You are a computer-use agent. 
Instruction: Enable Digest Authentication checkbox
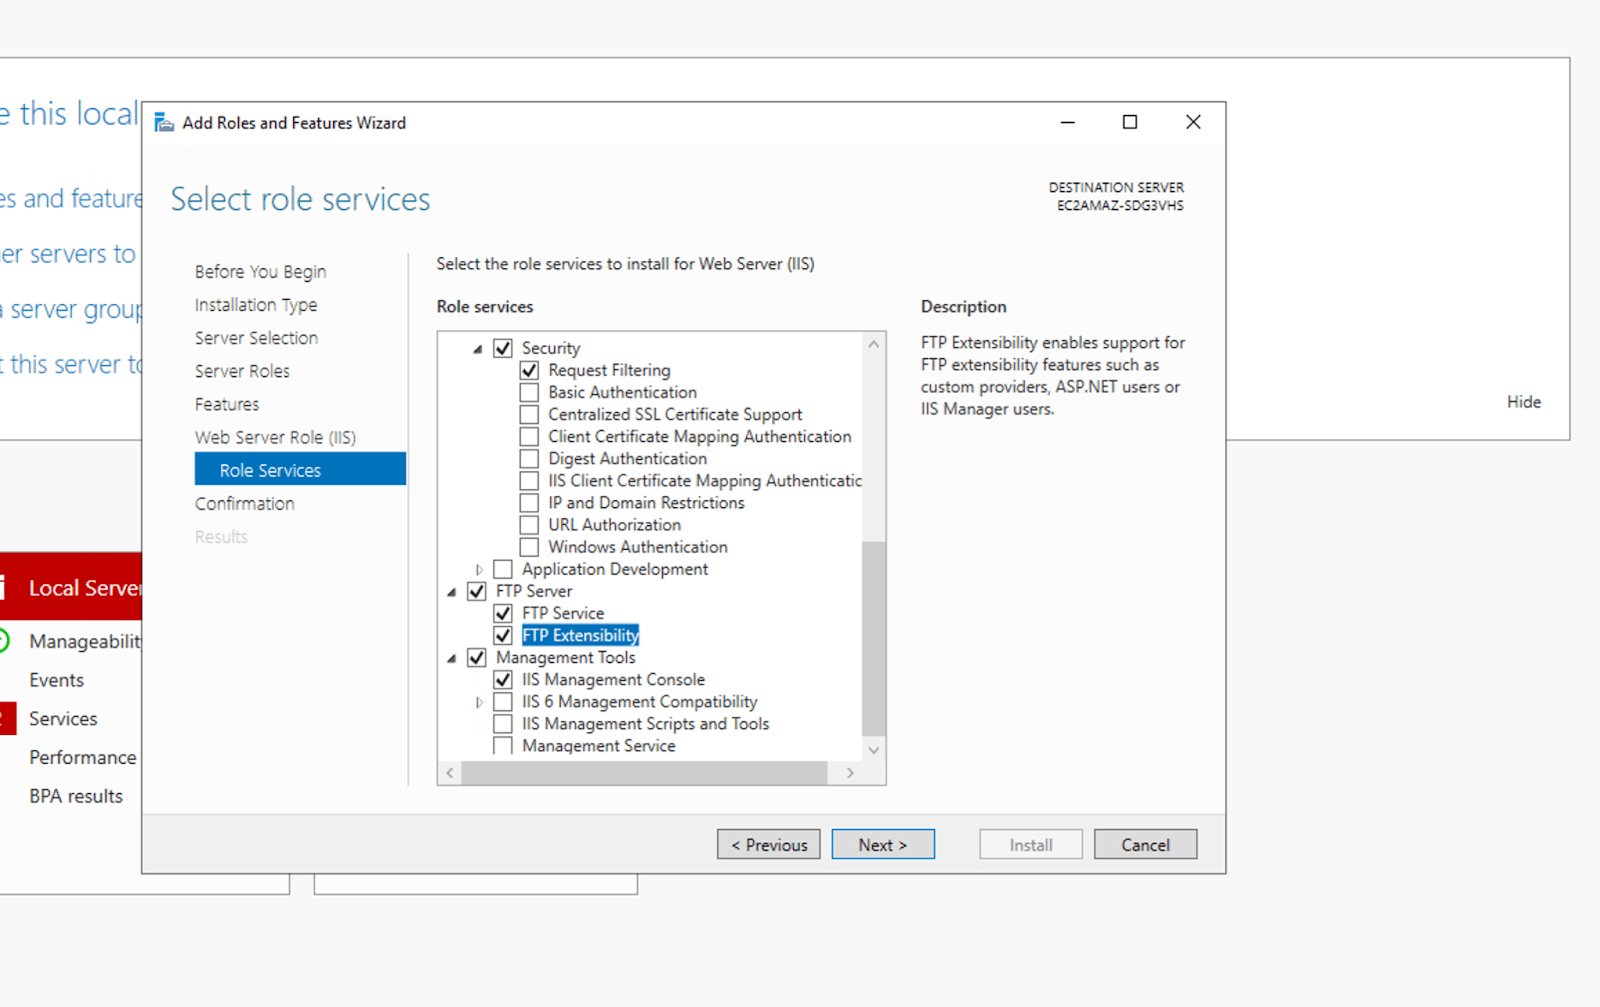[529, 458]
